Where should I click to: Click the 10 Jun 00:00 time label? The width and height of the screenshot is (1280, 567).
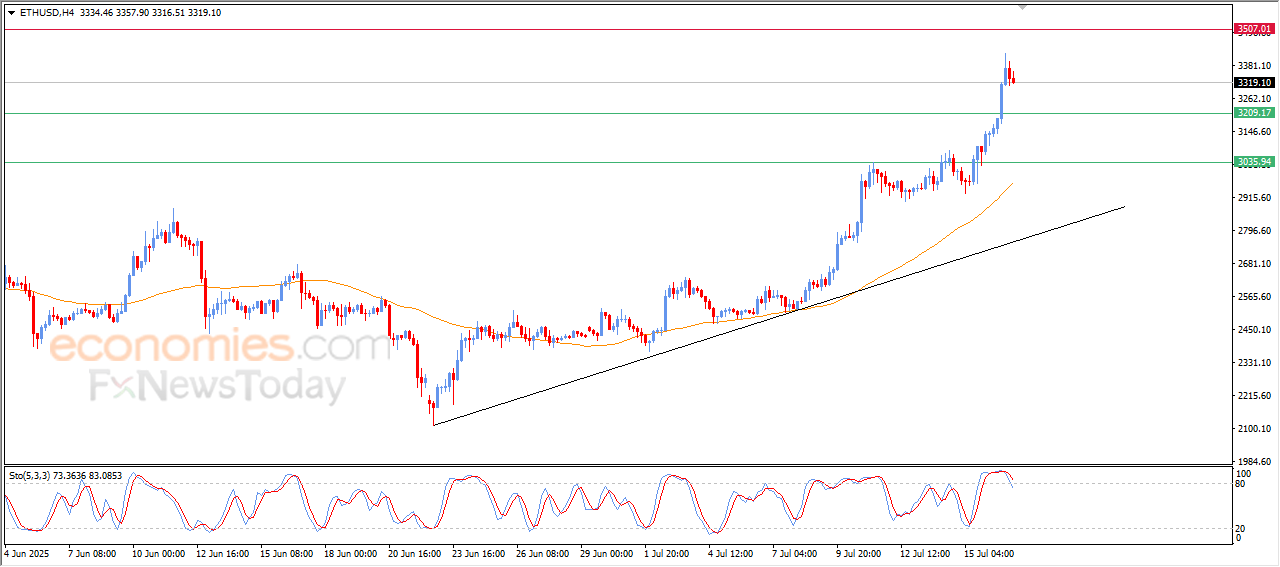point(157,552)
